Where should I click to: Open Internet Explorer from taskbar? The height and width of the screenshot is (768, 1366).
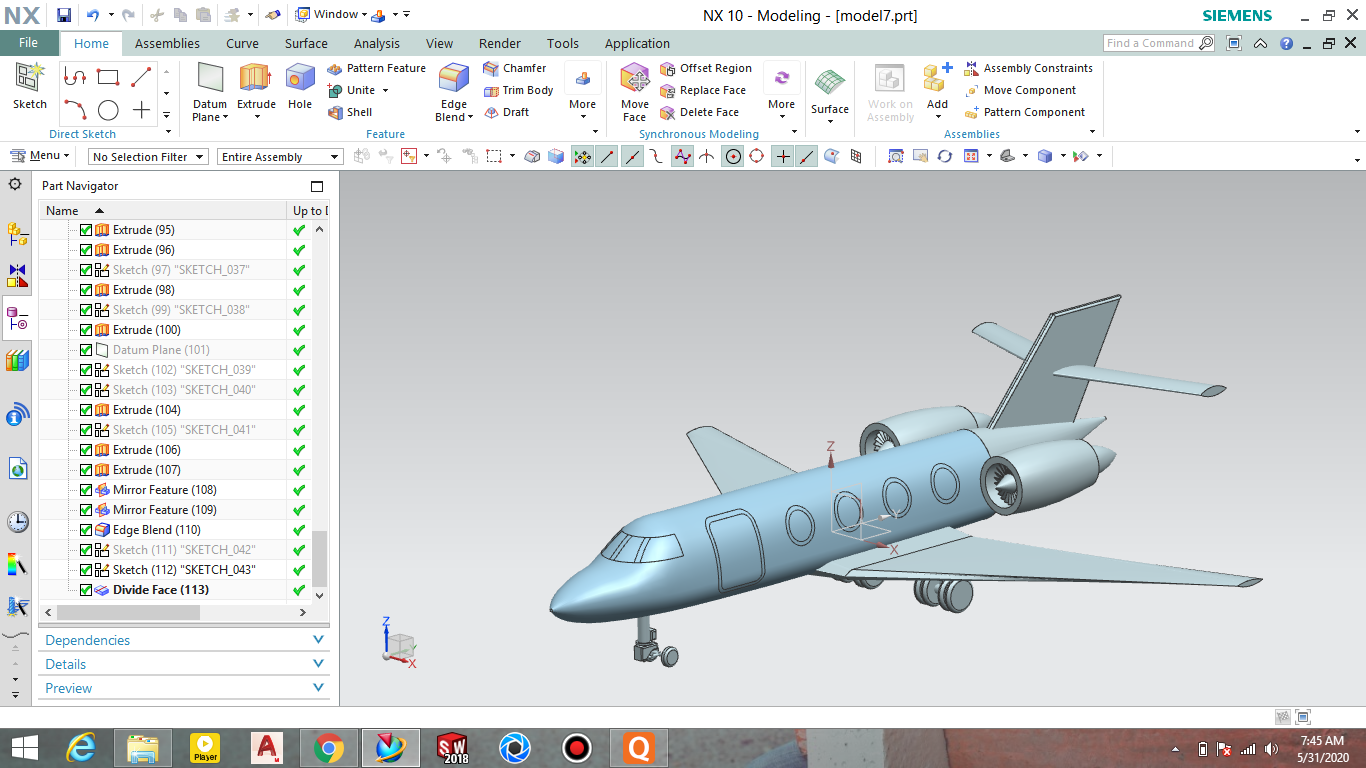point(81,748)
